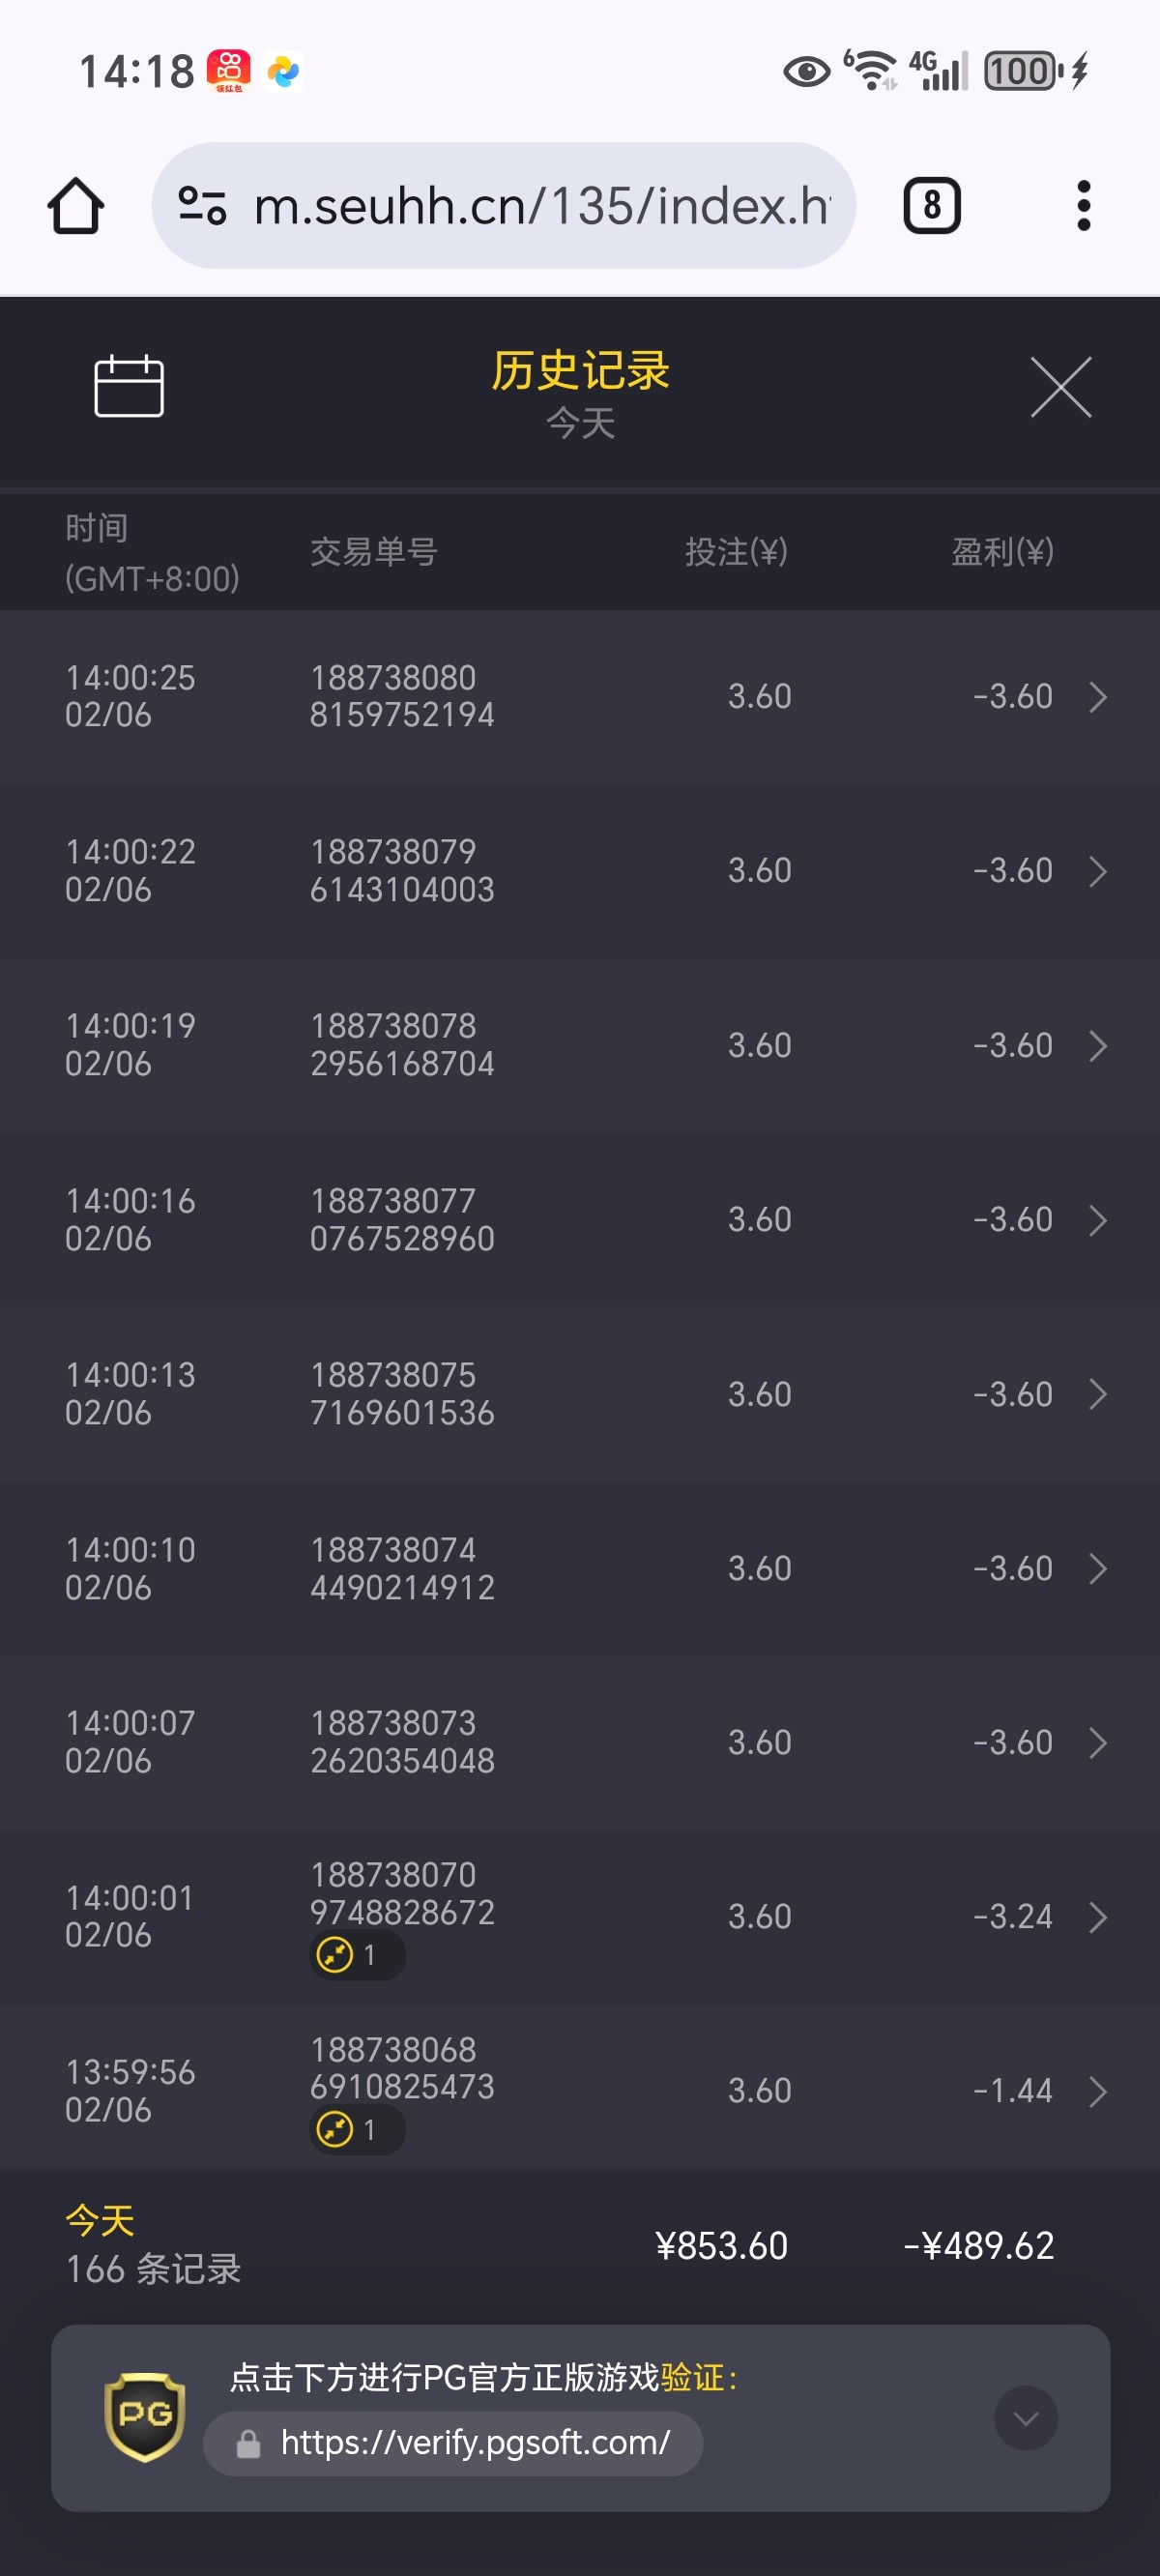Tap the 盈利(¥) column header
Image resolution: width=1160 pixels, height=2576 pixels.
(1002, 552)
